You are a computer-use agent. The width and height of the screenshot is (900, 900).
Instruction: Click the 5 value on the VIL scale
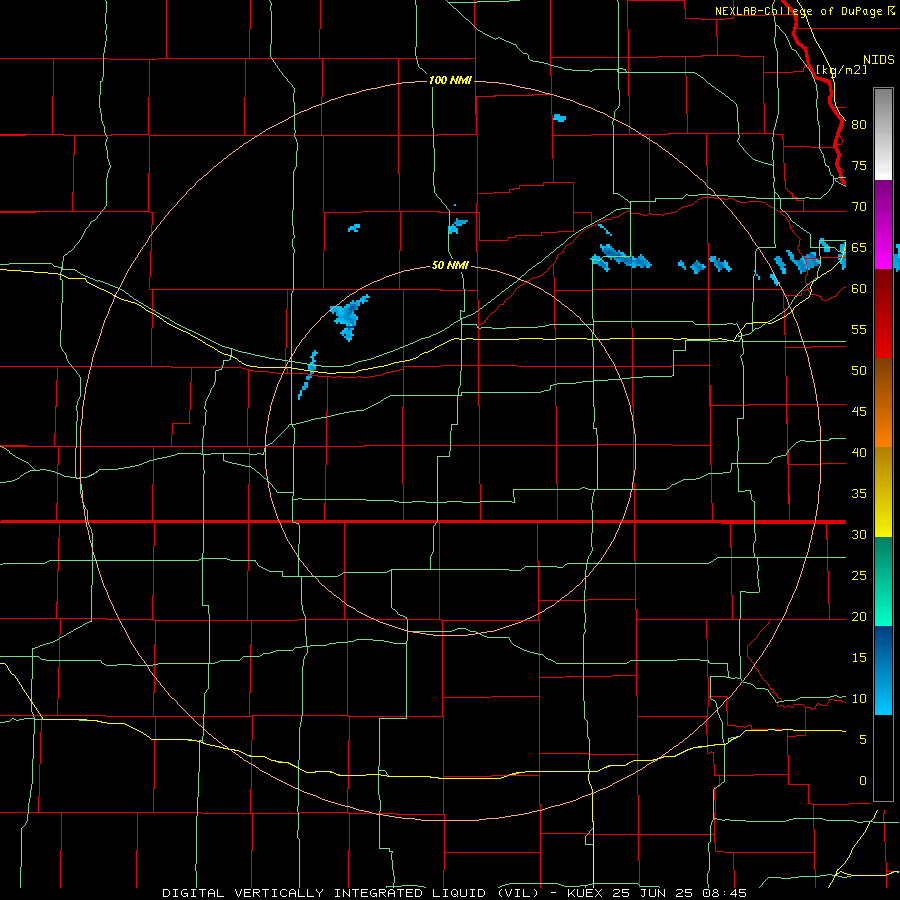coord(863,739)
